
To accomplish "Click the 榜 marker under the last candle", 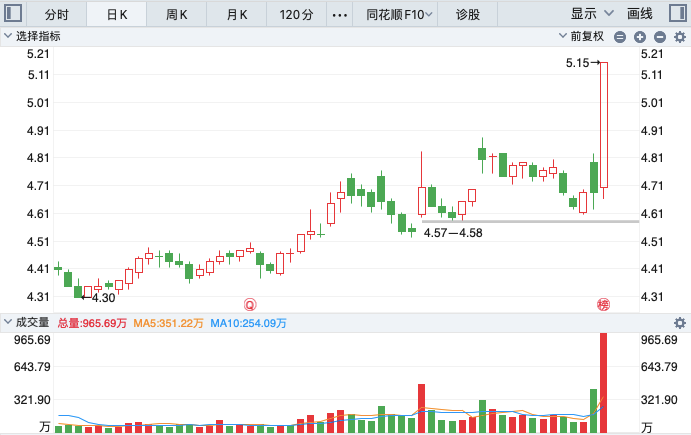I will point(603,305).
